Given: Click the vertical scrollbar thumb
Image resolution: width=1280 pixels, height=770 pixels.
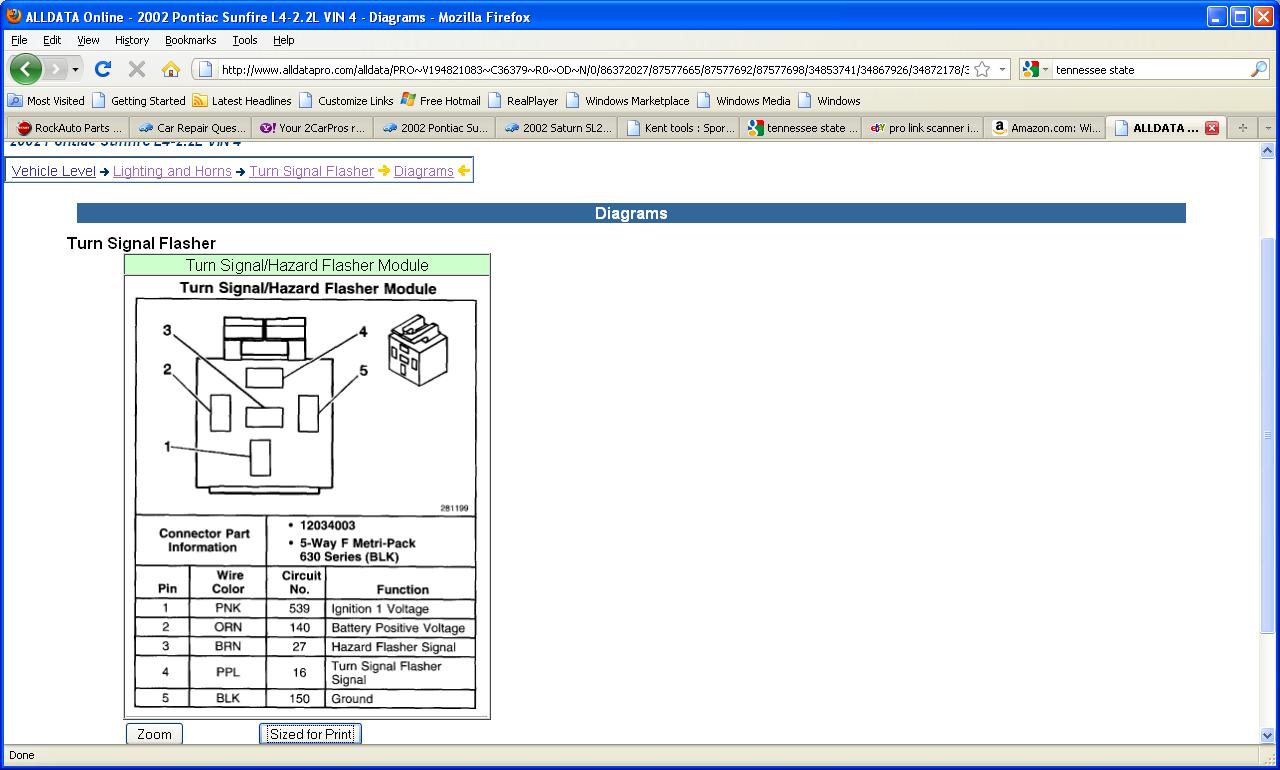Looking at the screenshot, I should tap(1268, 435).
